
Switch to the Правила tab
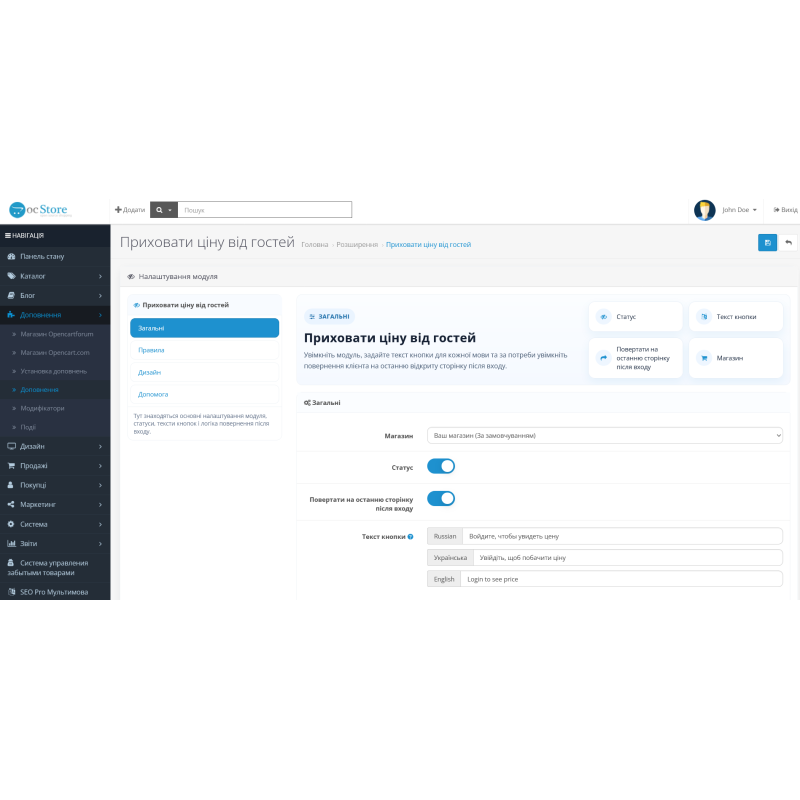[x=205, y=350]
